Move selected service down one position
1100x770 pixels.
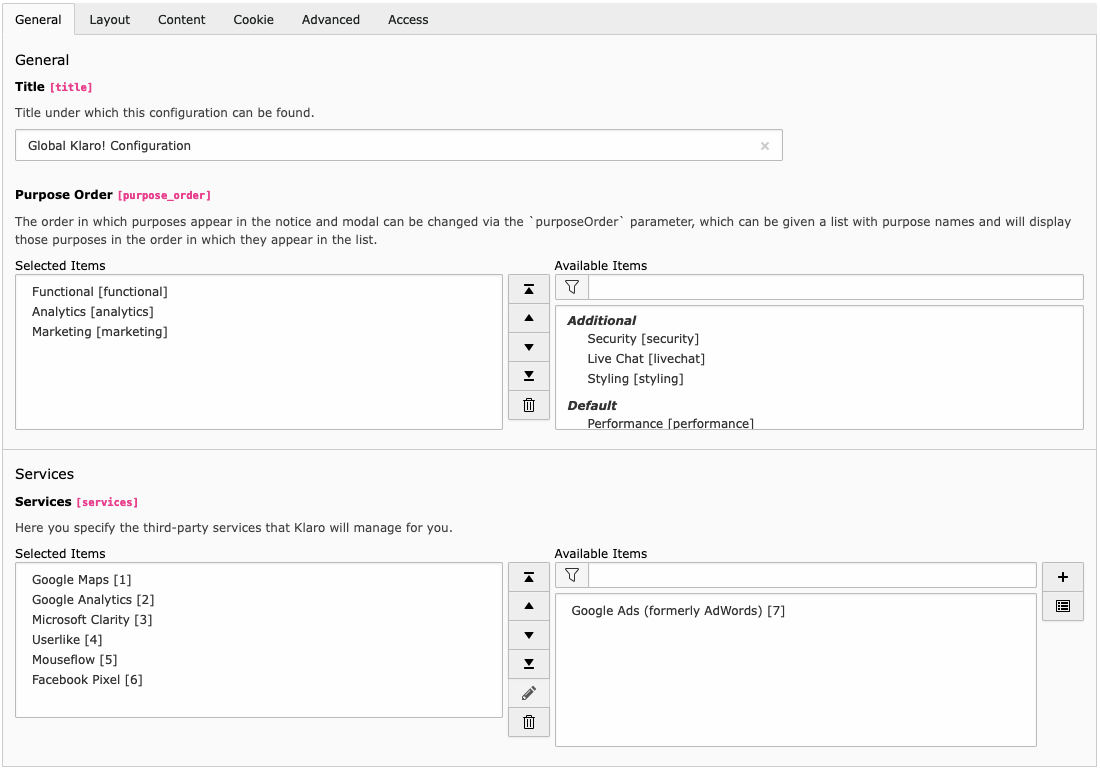529,635
